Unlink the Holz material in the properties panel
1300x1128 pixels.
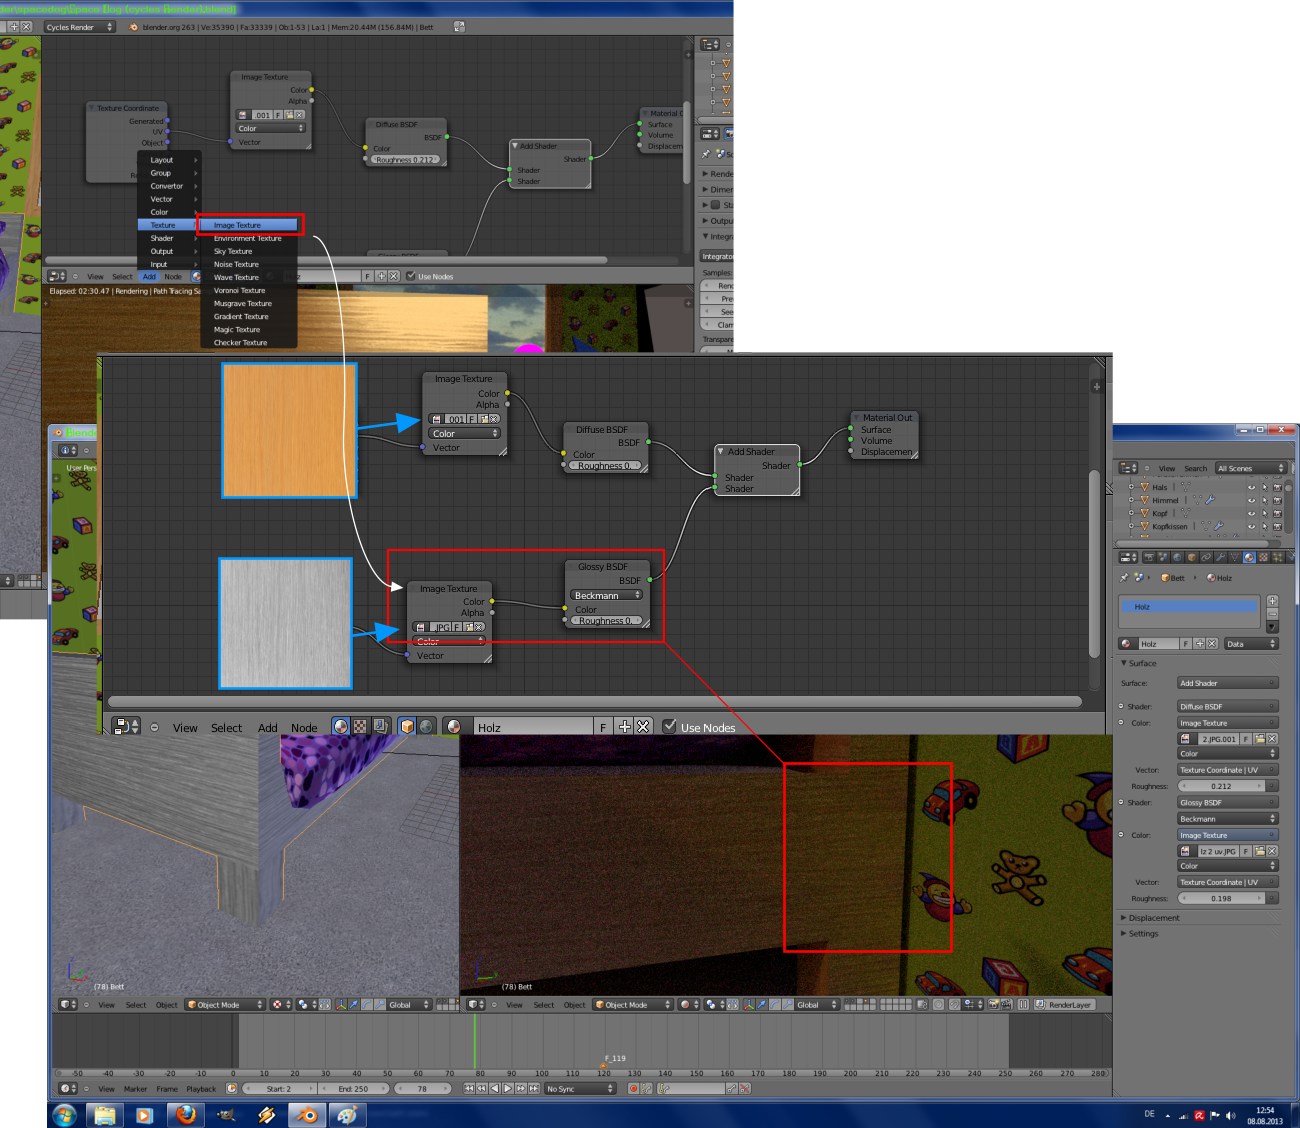click(1212, 644)
